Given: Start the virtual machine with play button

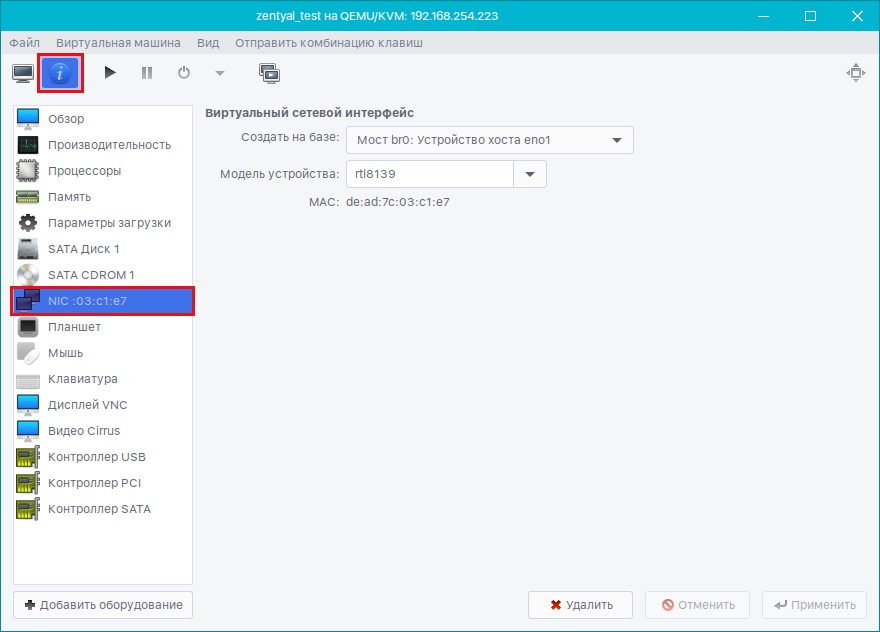Looking at the screenshot, I should tap(110, 73).
